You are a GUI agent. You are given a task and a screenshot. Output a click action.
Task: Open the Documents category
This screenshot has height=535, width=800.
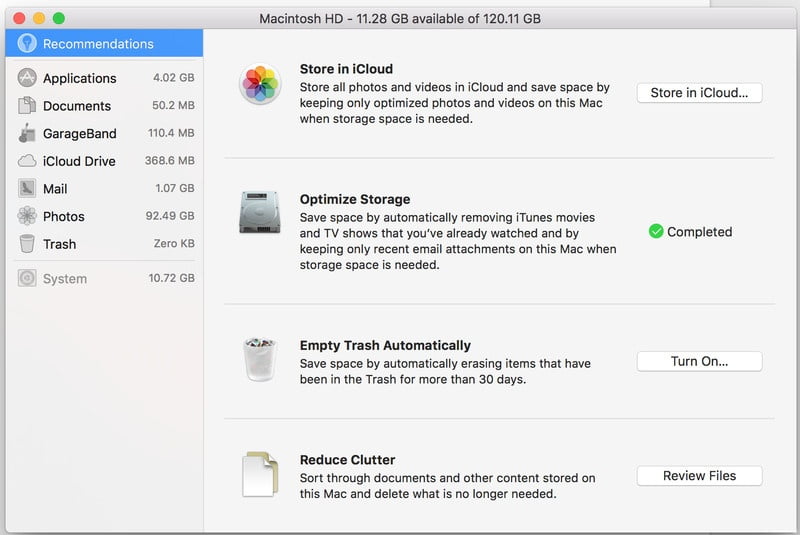point(104,106)
